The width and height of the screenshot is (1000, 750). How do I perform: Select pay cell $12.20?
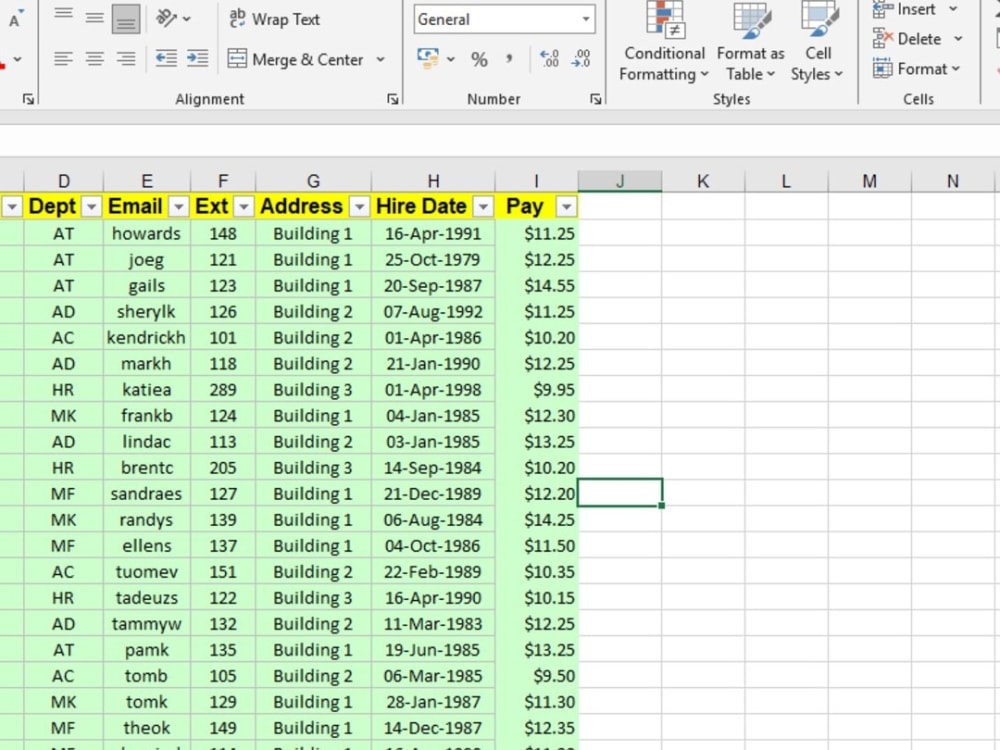click(x=536, y=494)
